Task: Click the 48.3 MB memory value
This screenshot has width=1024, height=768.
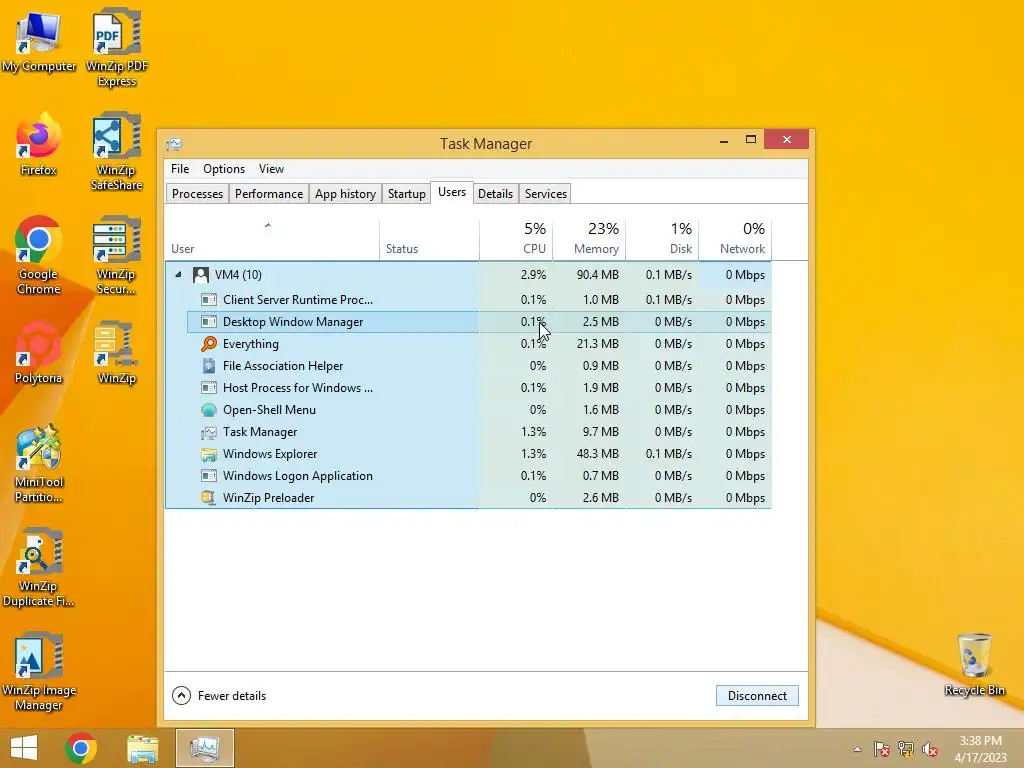Action: 598,454
